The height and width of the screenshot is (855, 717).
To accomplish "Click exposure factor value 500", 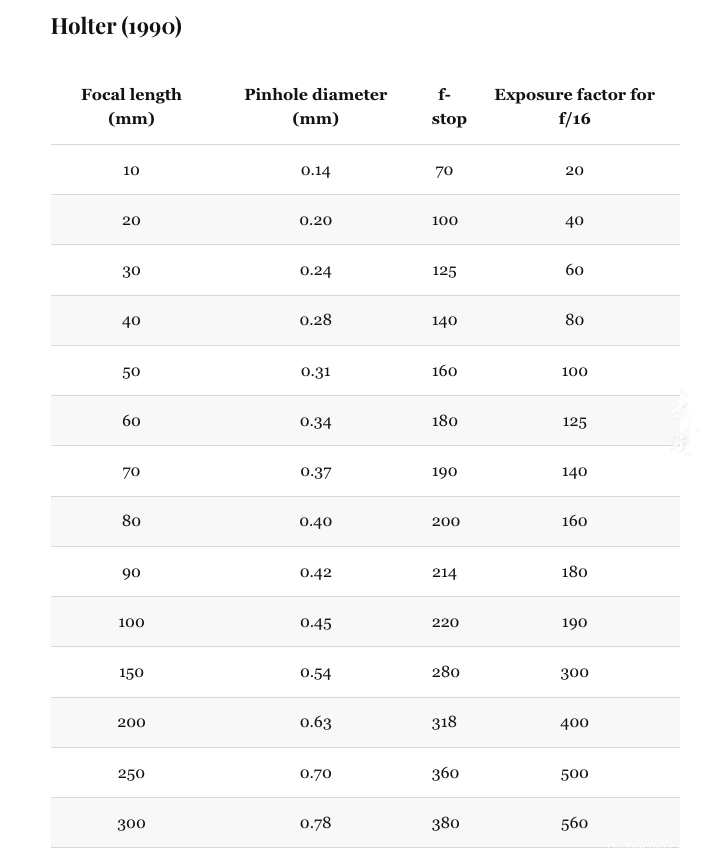I will click(575, 774).
